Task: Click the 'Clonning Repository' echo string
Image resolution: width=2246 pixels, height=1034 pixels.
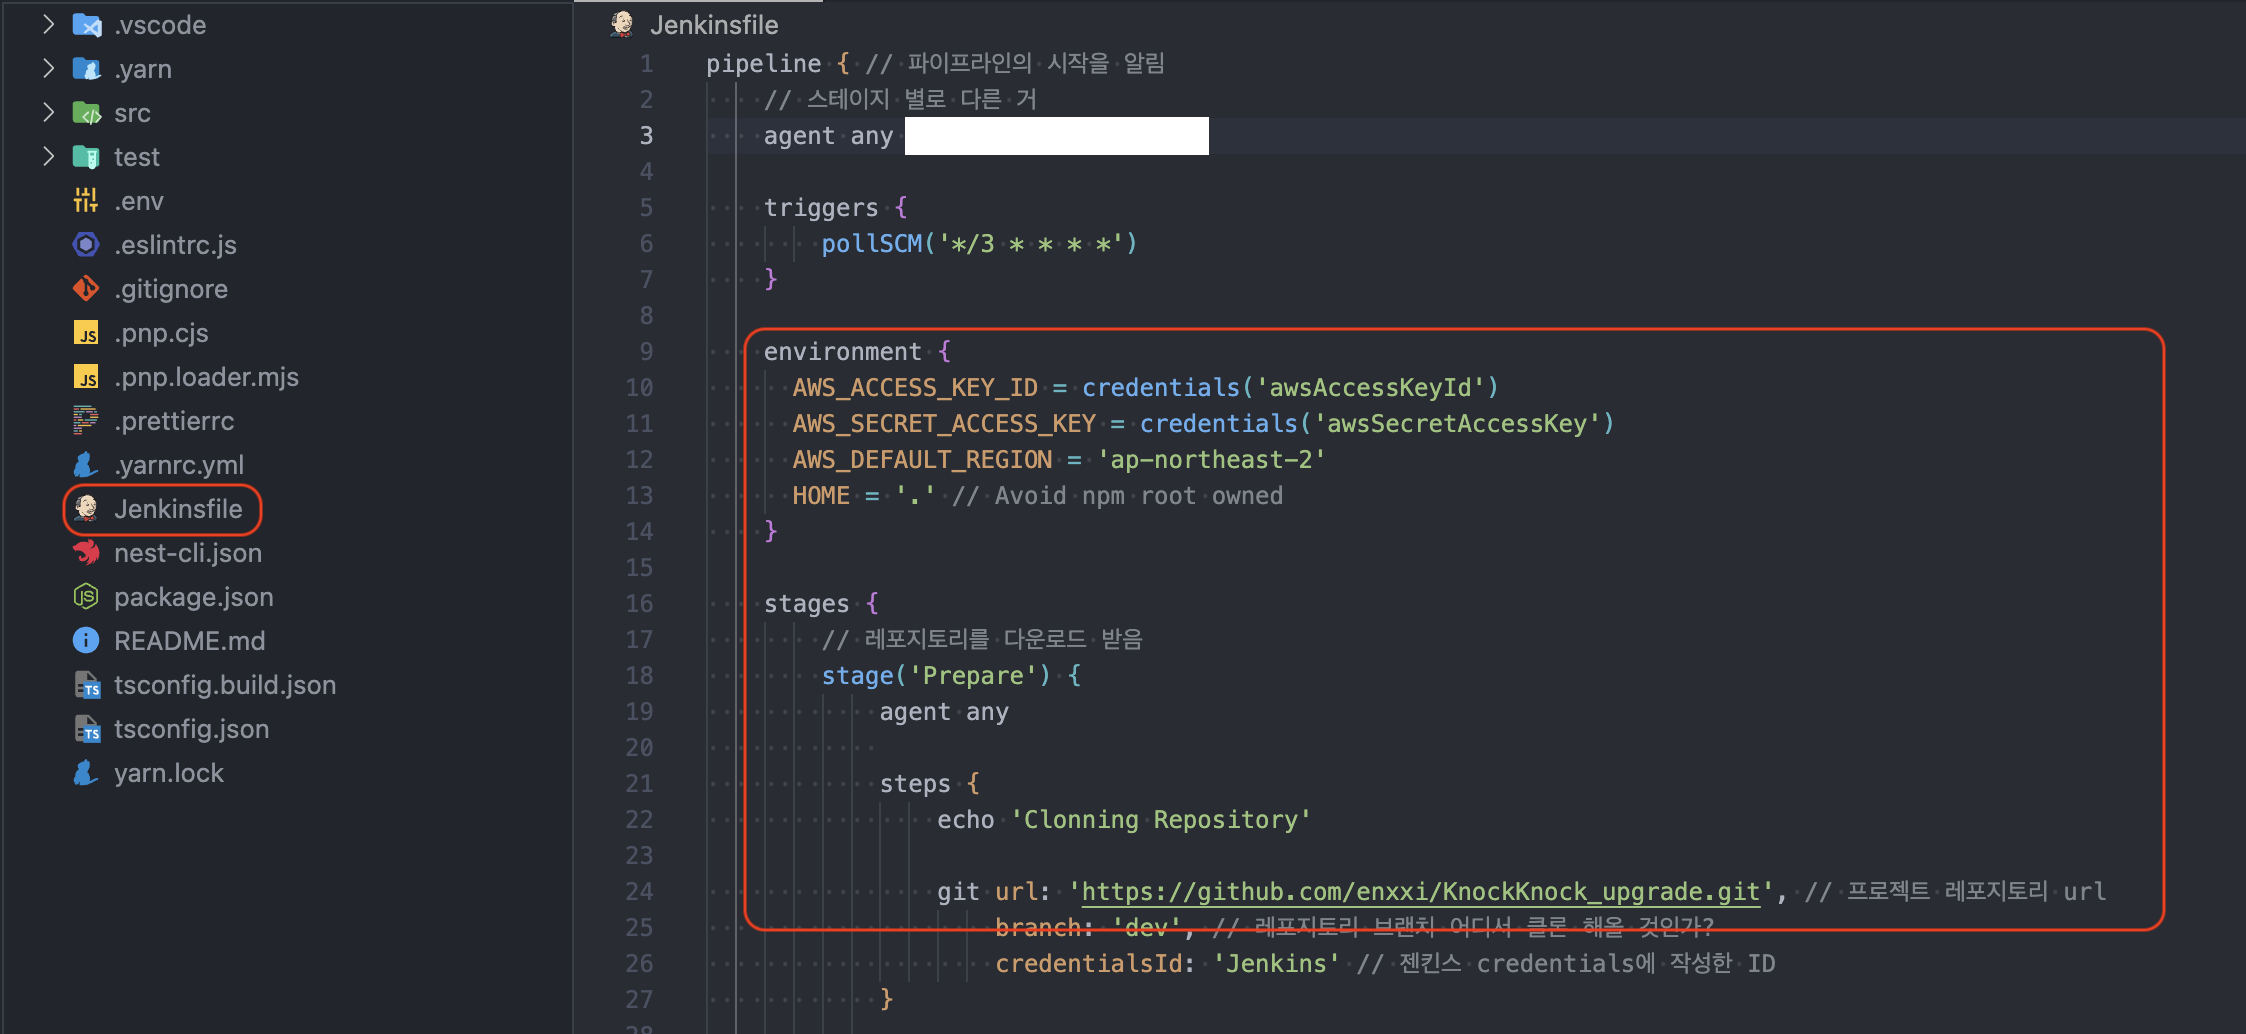Action: pyautogui.click(x=1161, y=819)
